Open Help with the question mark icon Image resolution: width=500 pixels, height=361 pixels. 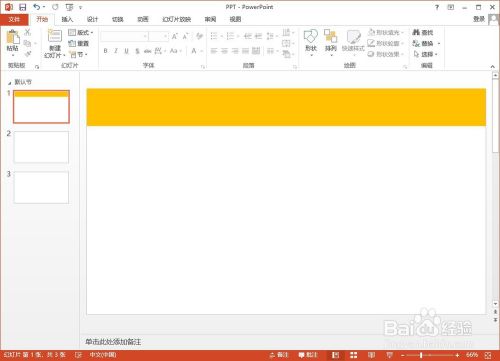click(x=437, y=7)
